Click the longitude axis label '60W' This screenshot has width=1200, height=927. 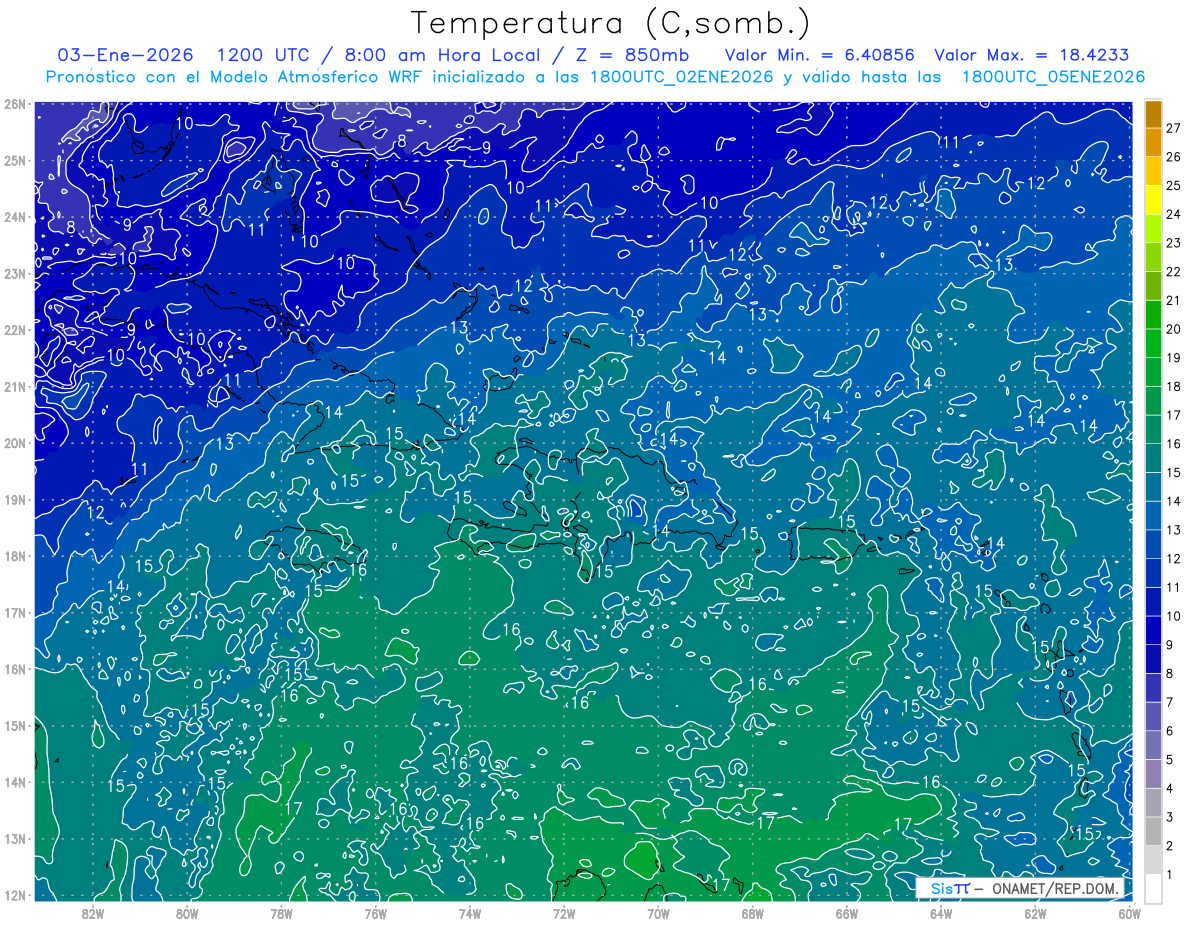point(1129,913)
